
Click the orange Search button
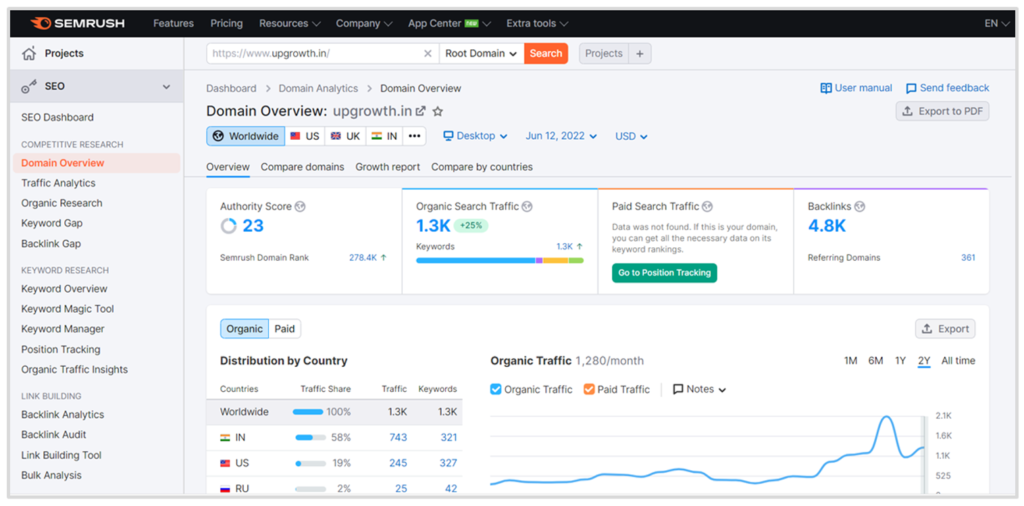point(546,54)
